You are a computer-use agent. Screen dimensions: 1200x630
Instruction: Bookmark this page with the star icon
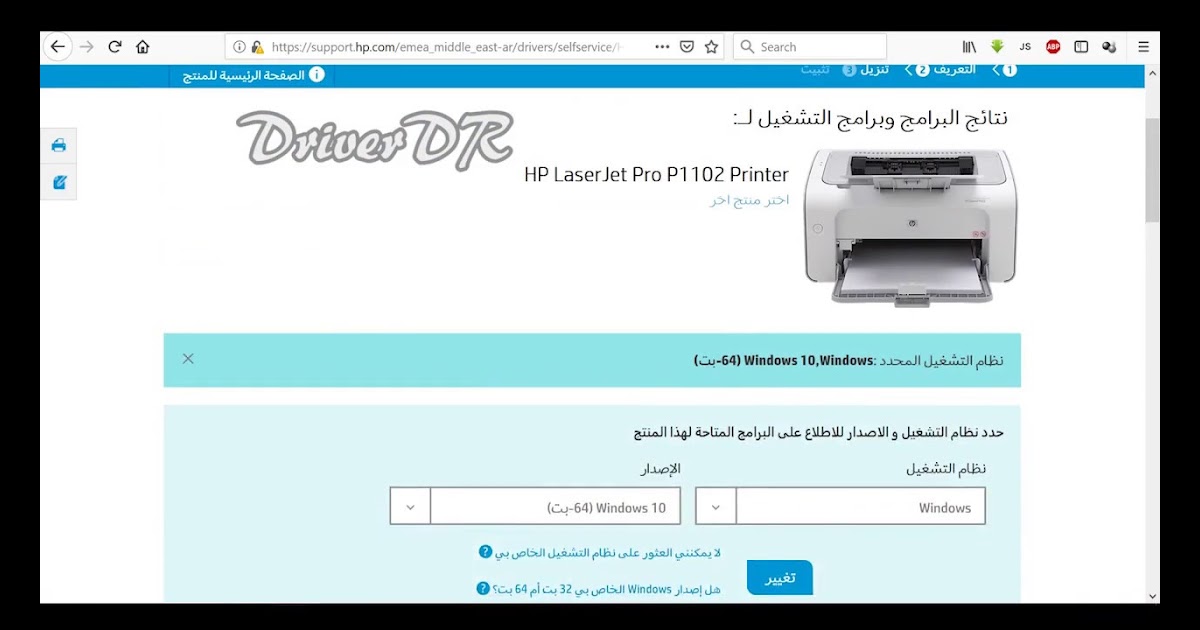[712, 47]
